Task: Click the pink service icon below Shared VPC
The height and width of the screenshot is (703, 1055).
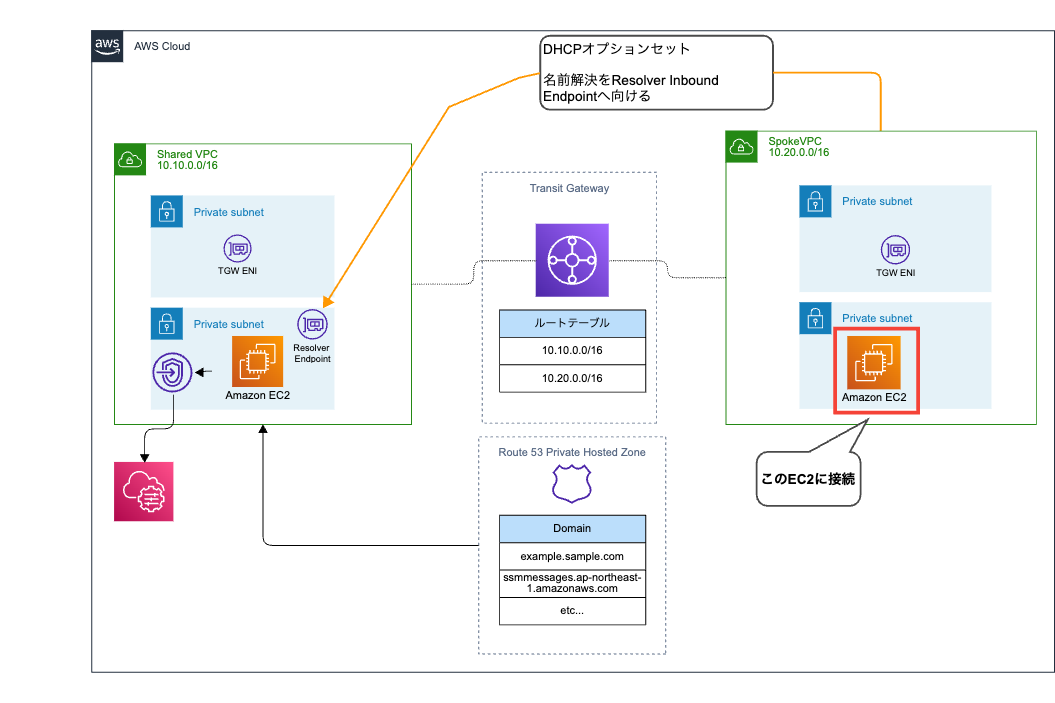Action: 143,491
